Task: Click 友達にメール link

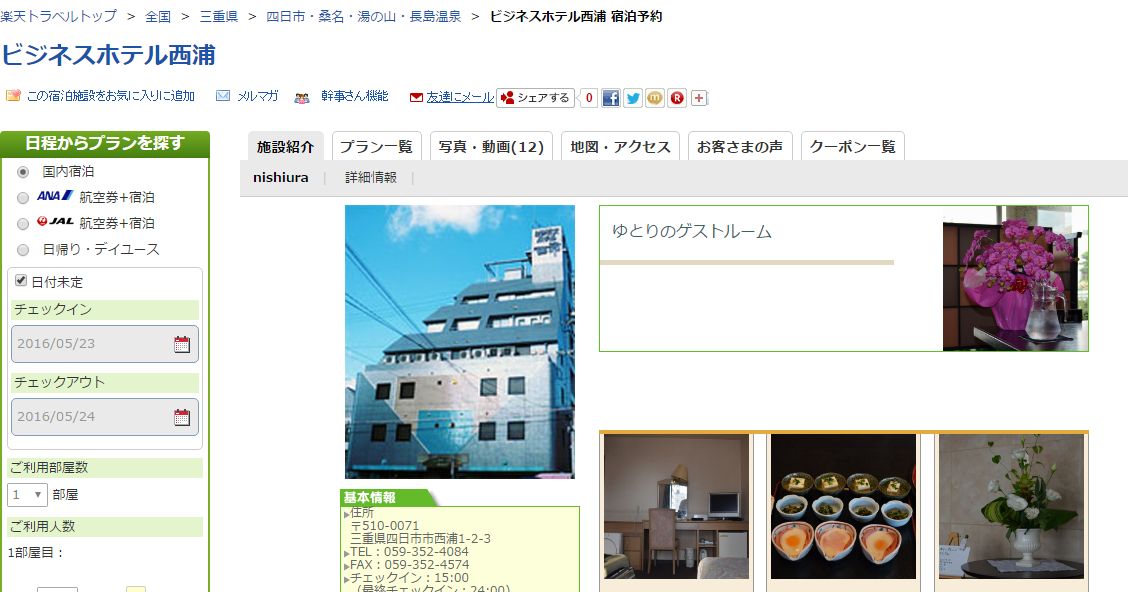Action: coord(460,97)
